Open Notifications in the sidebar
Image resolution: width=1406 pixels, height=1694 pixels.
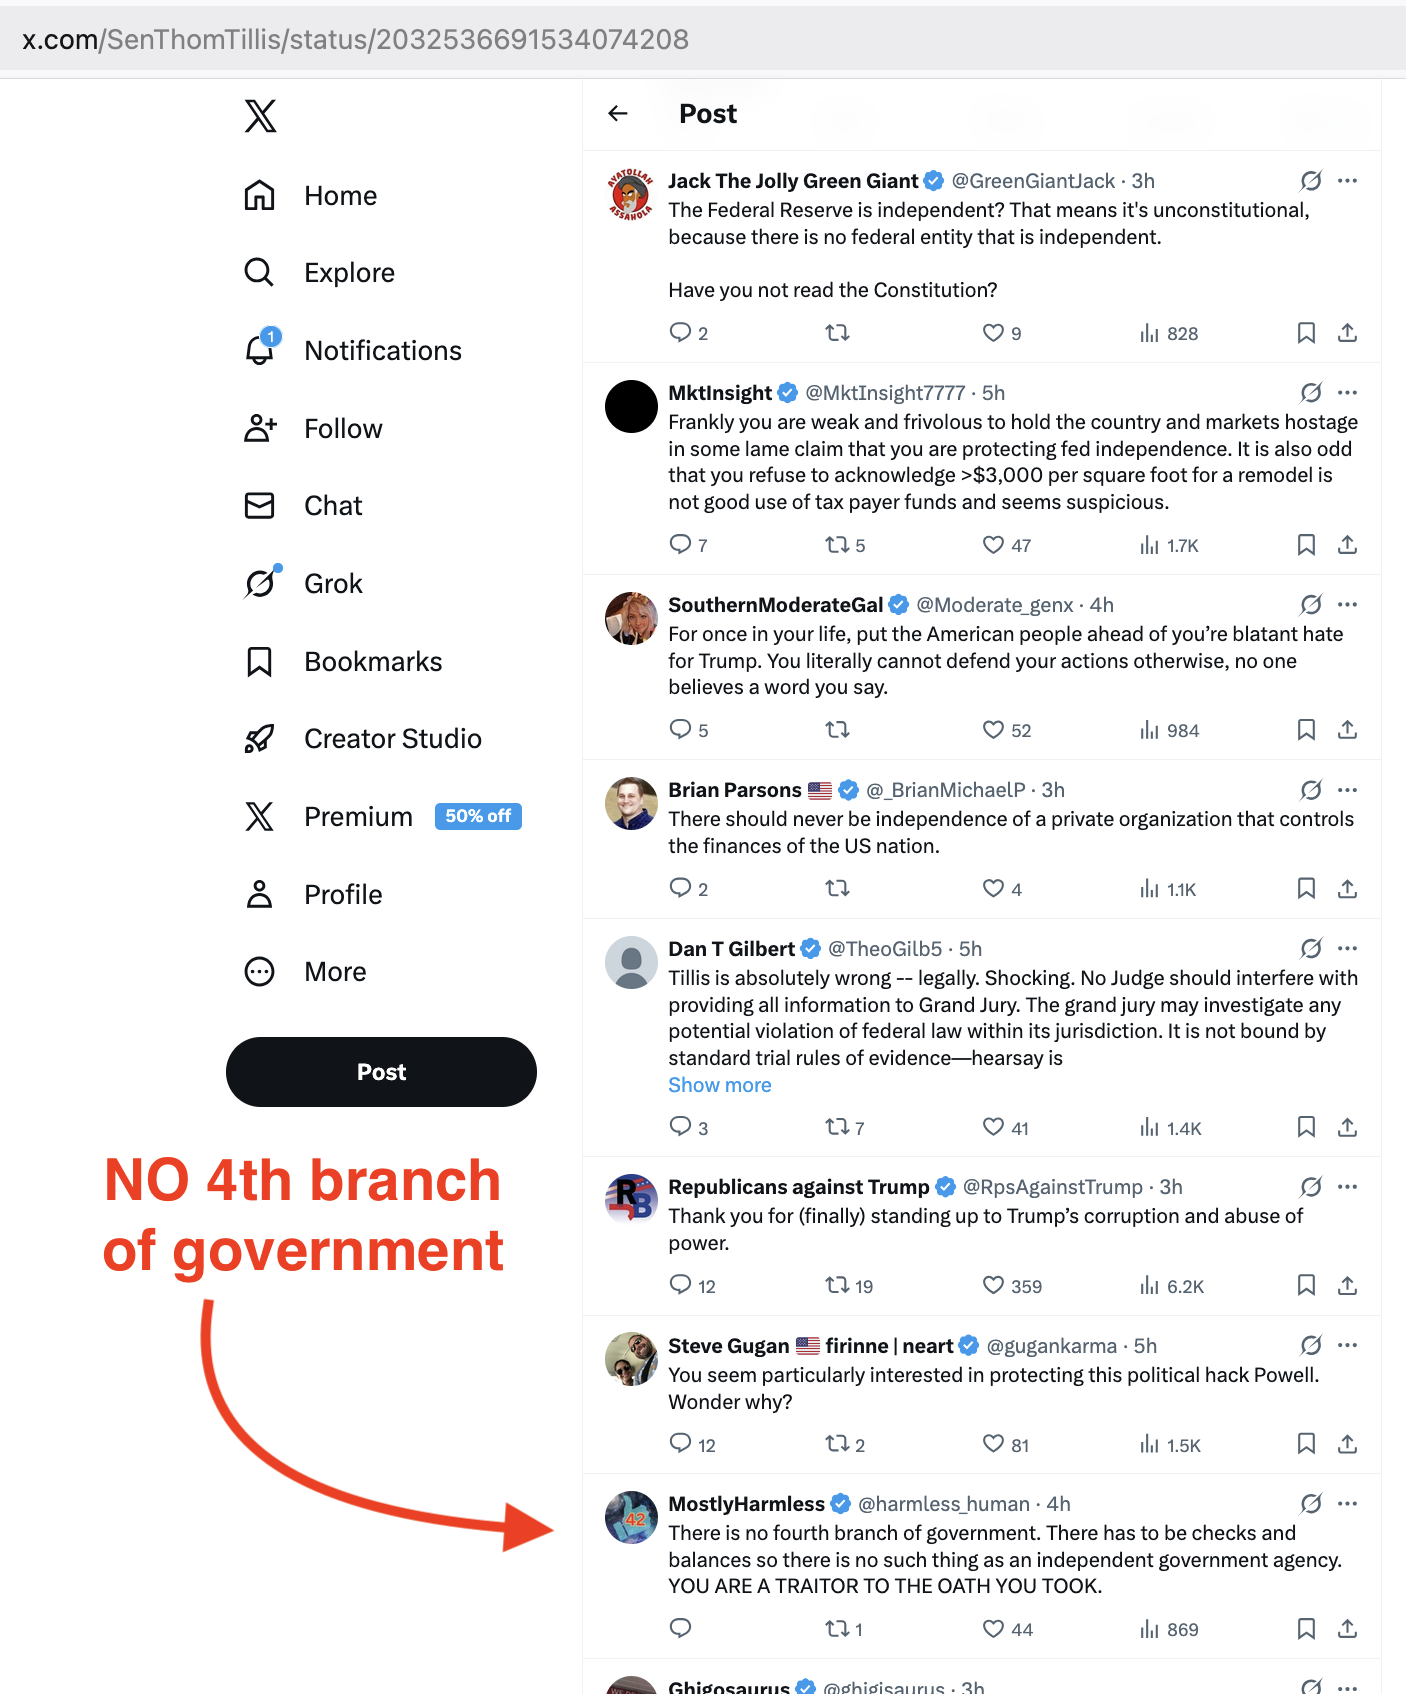pos(353,350)
